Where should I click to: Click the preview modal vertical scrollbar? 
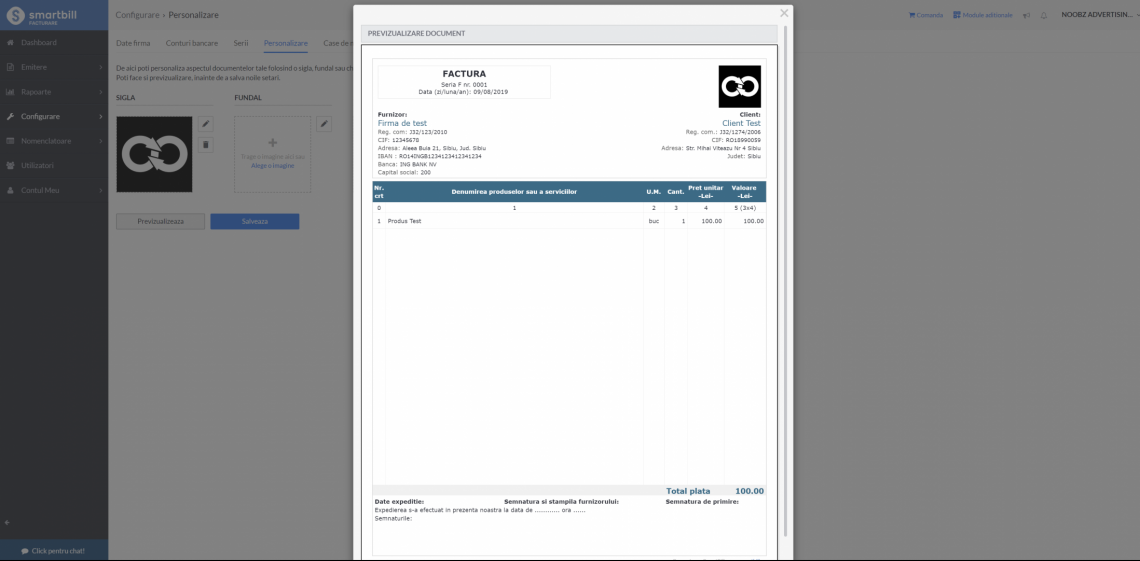(785, 280)
